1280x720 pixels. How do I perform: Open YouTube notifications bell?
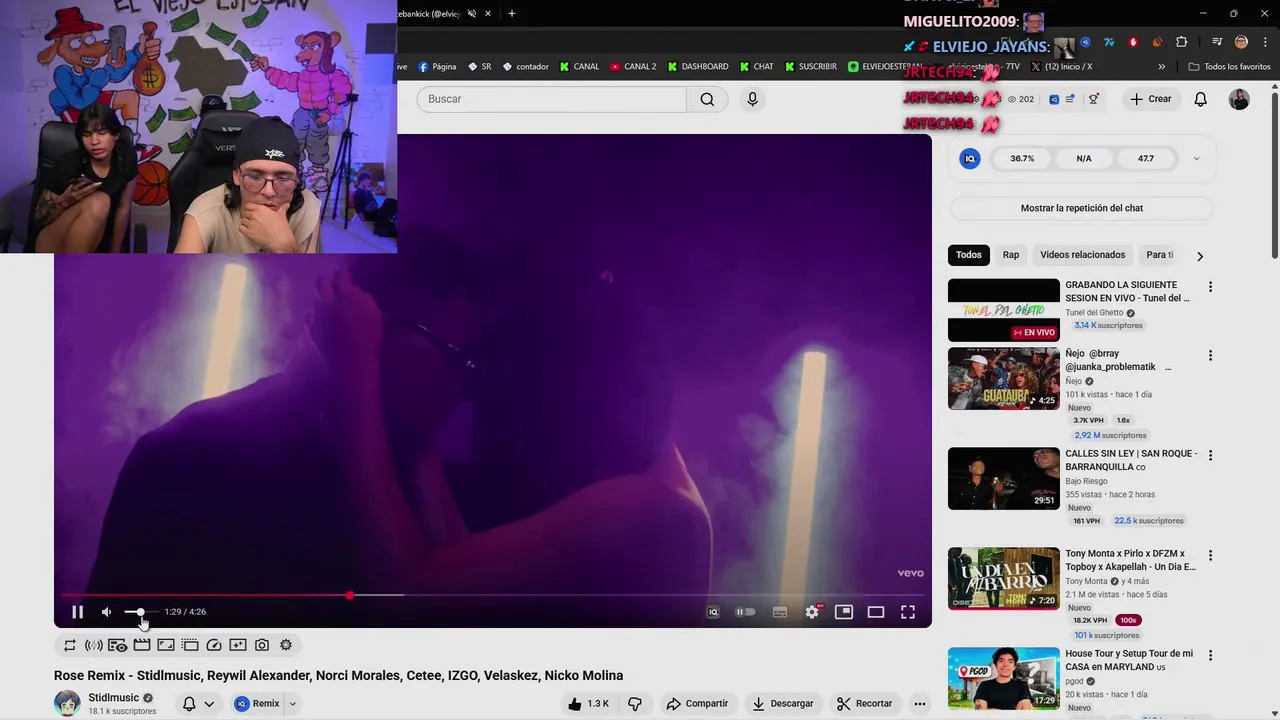tap(1201, 99)
